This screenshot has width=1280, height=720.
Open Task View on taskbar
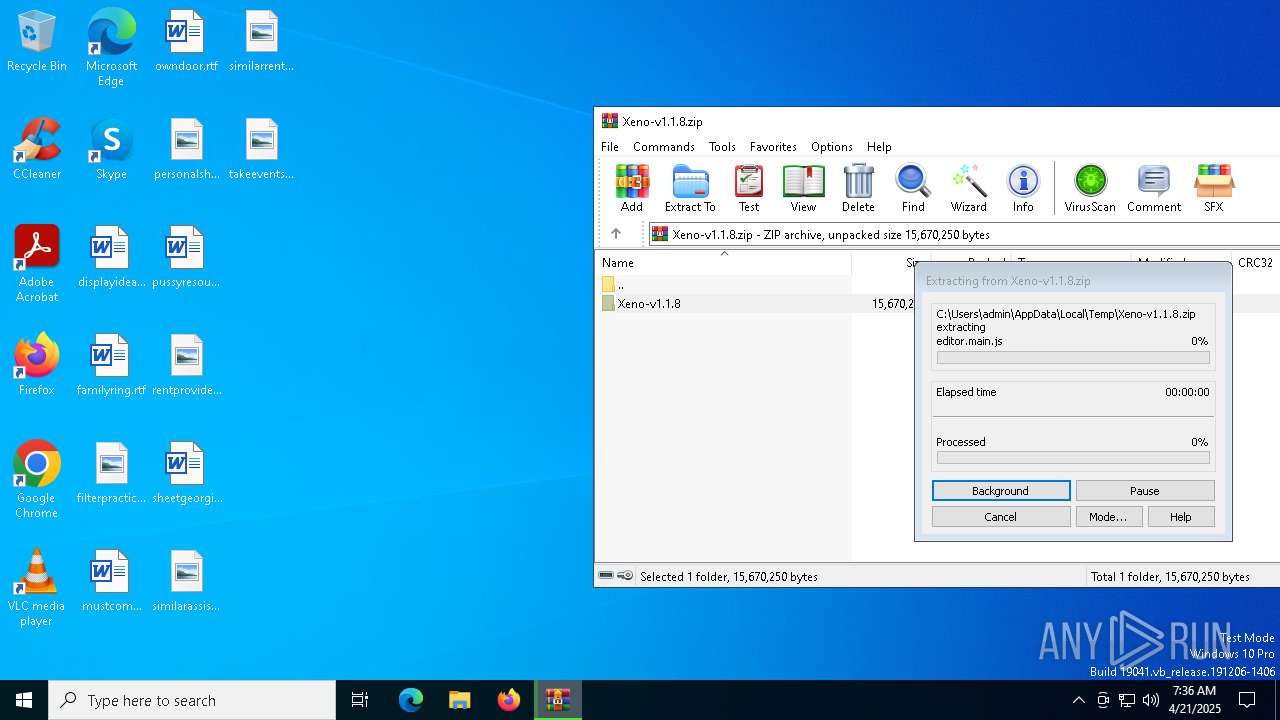click(x=360, y=700)
